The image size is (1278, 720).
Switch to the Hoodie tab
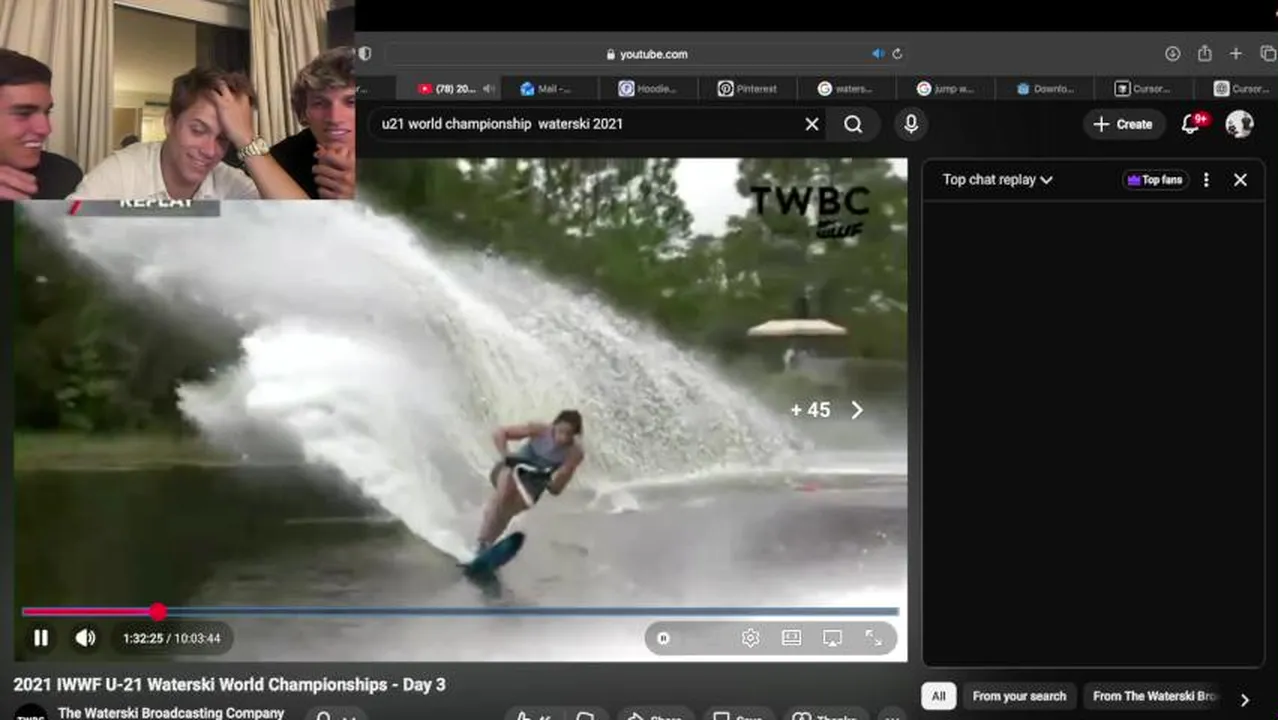pyautogui.click(x=647, y=88)
